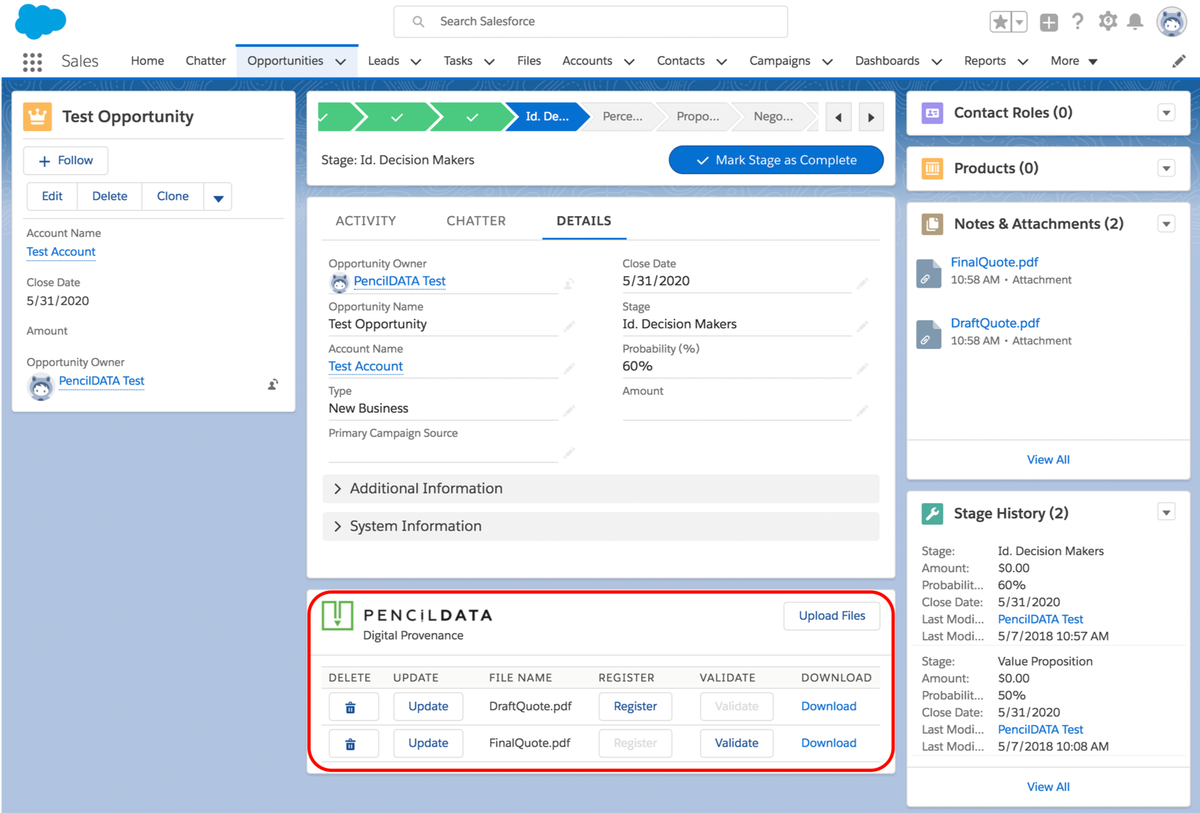Click the Delete opportunity button
Screen dimensions: 1200x813
click(110, 196)
